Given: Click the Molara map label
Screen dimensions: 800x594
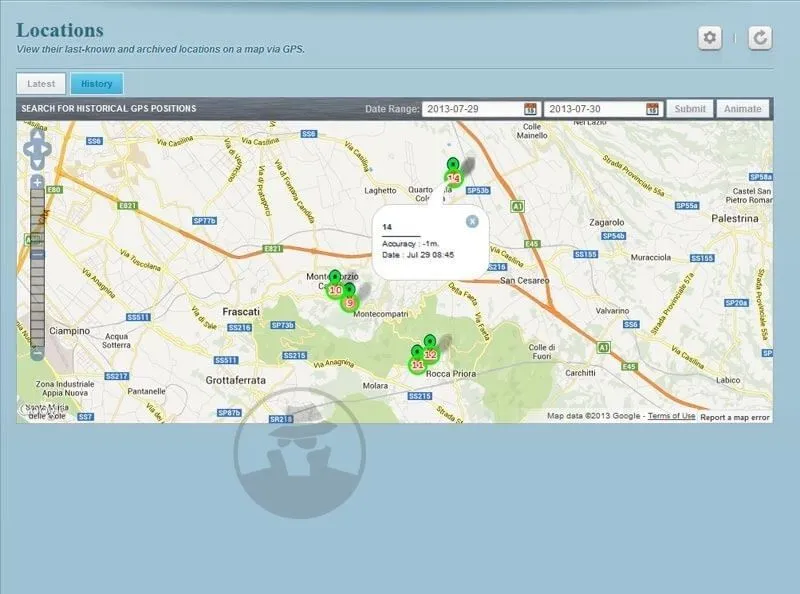Looking at the screenshot, I should tap(375, 386).
